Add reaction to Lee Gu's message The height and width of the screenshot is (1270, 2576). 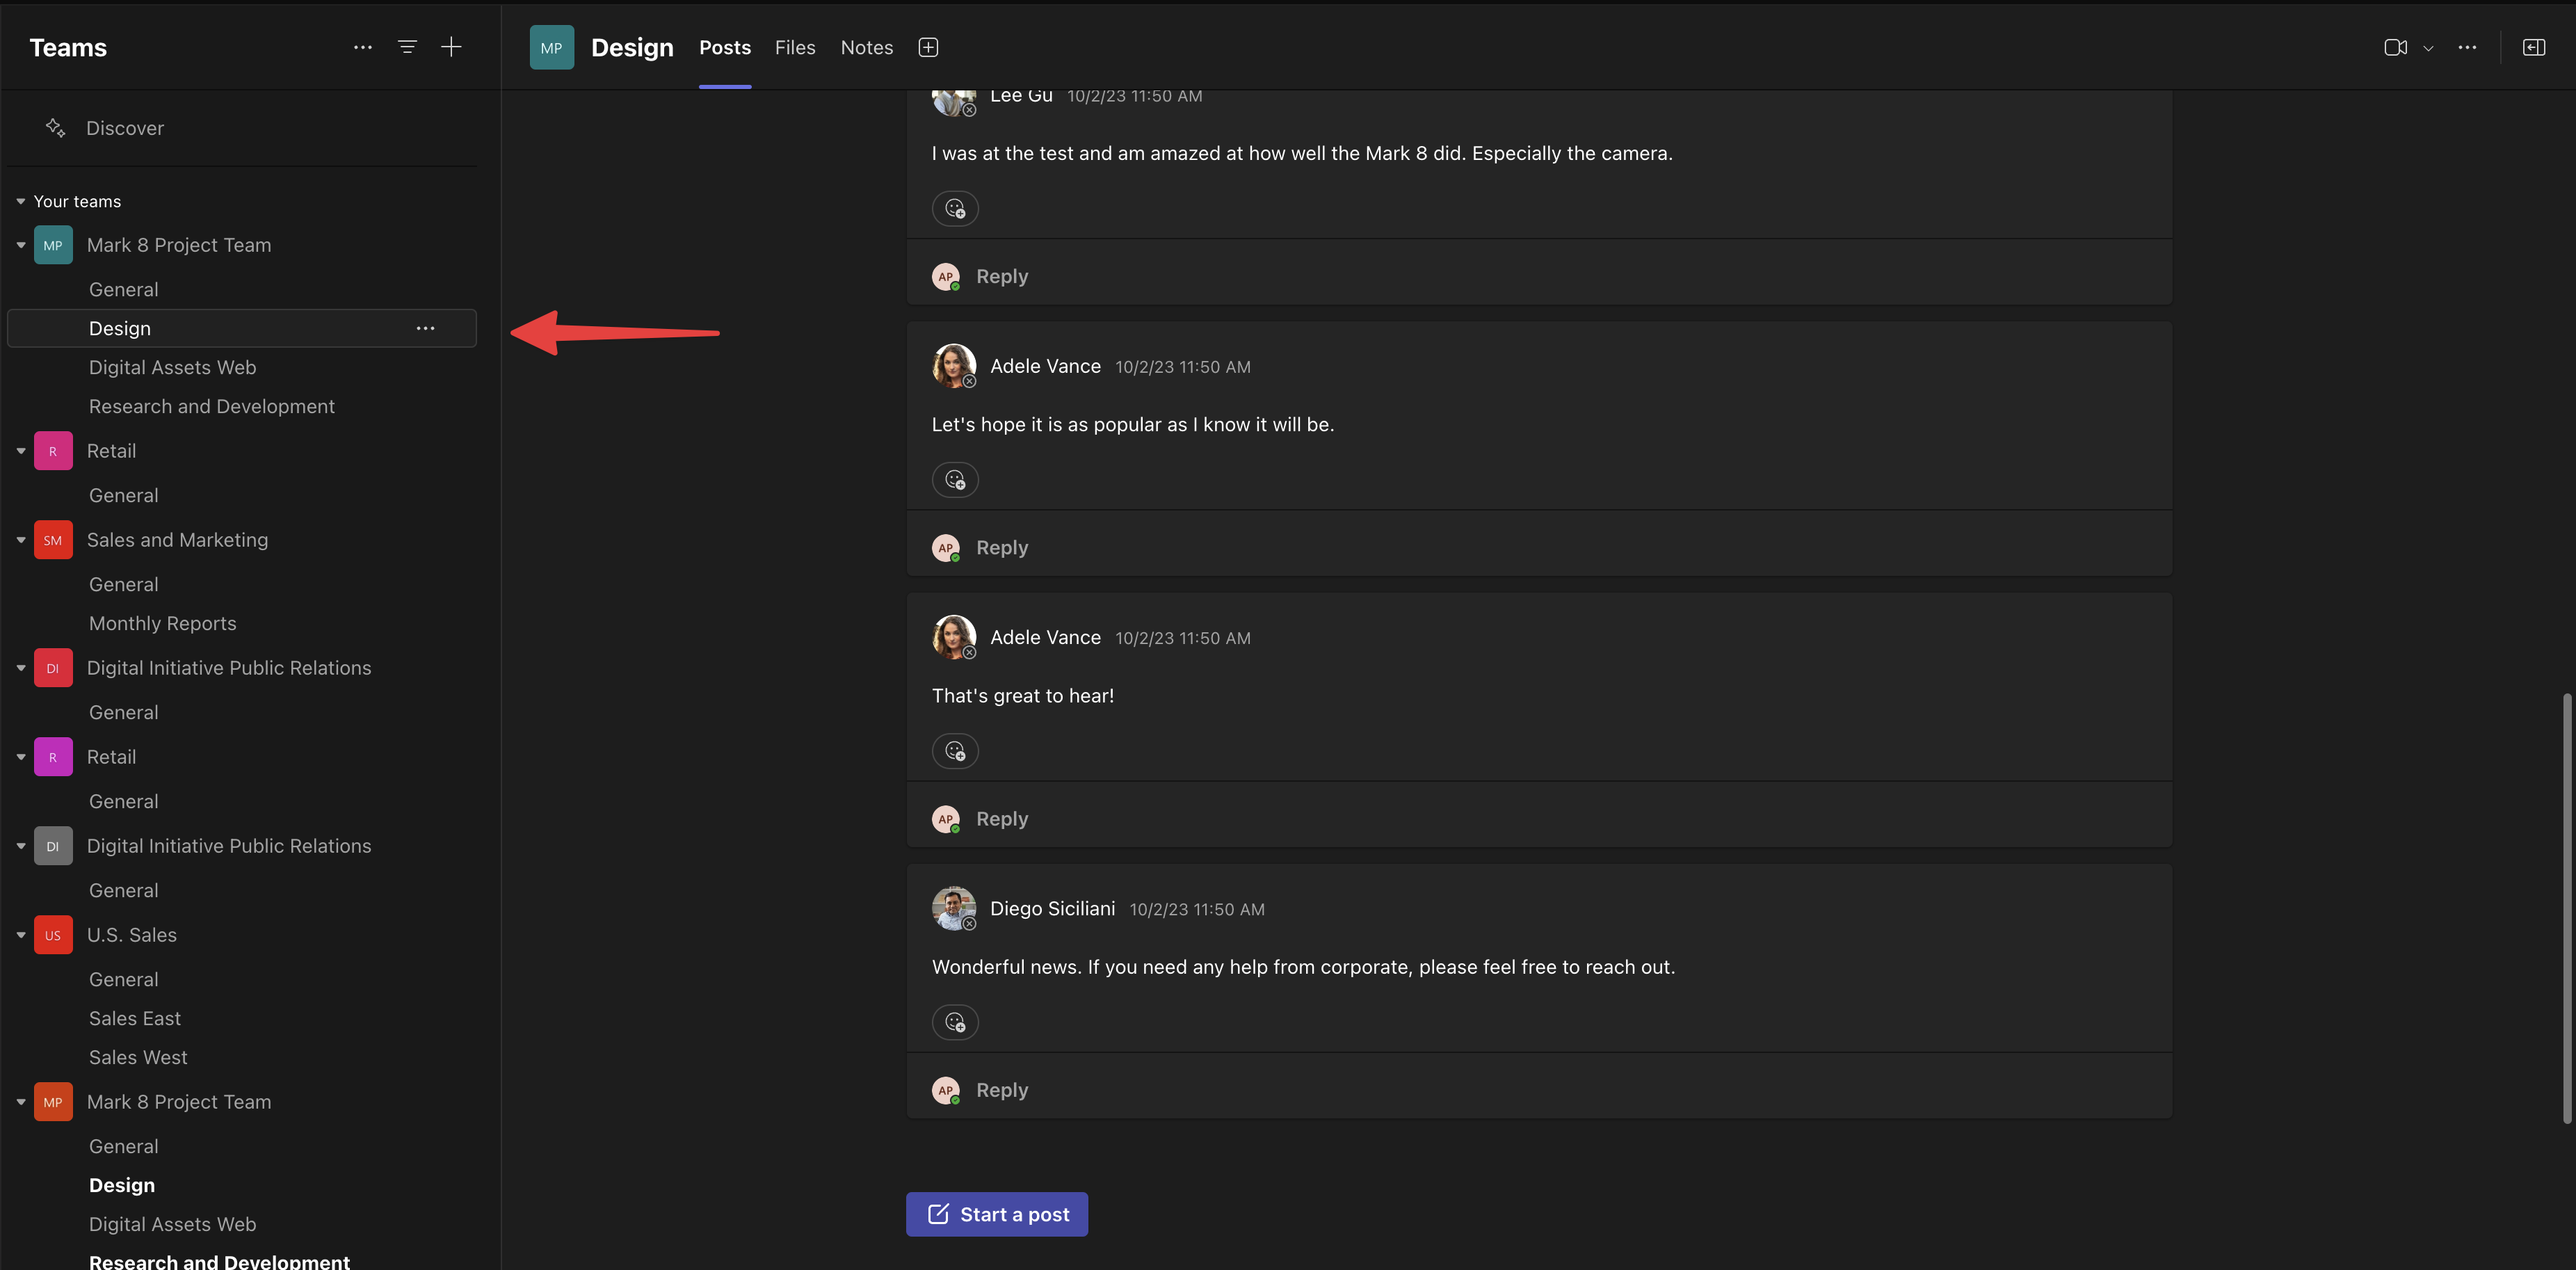(x=955, y=208)
